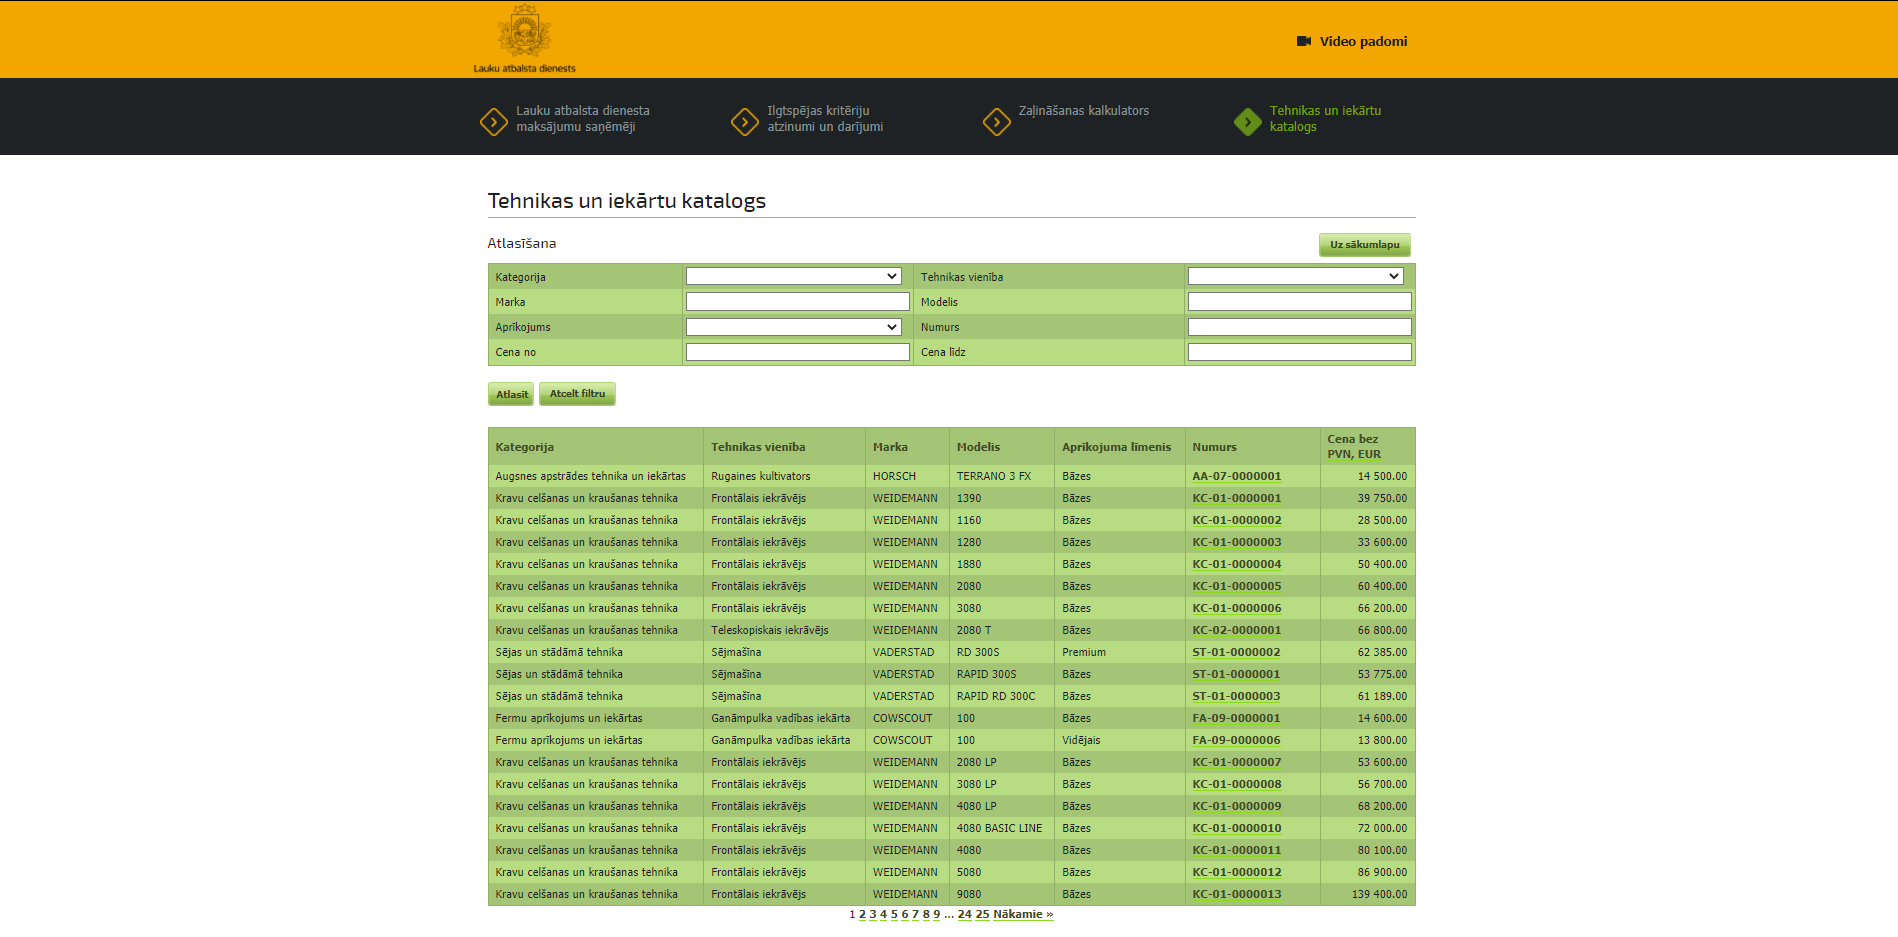This screenshot has width=1898, height=937.
Task: Click the green diamond icon for Tehnikas katalogs
Action: pyautogui.click(x=1248, y=121)
